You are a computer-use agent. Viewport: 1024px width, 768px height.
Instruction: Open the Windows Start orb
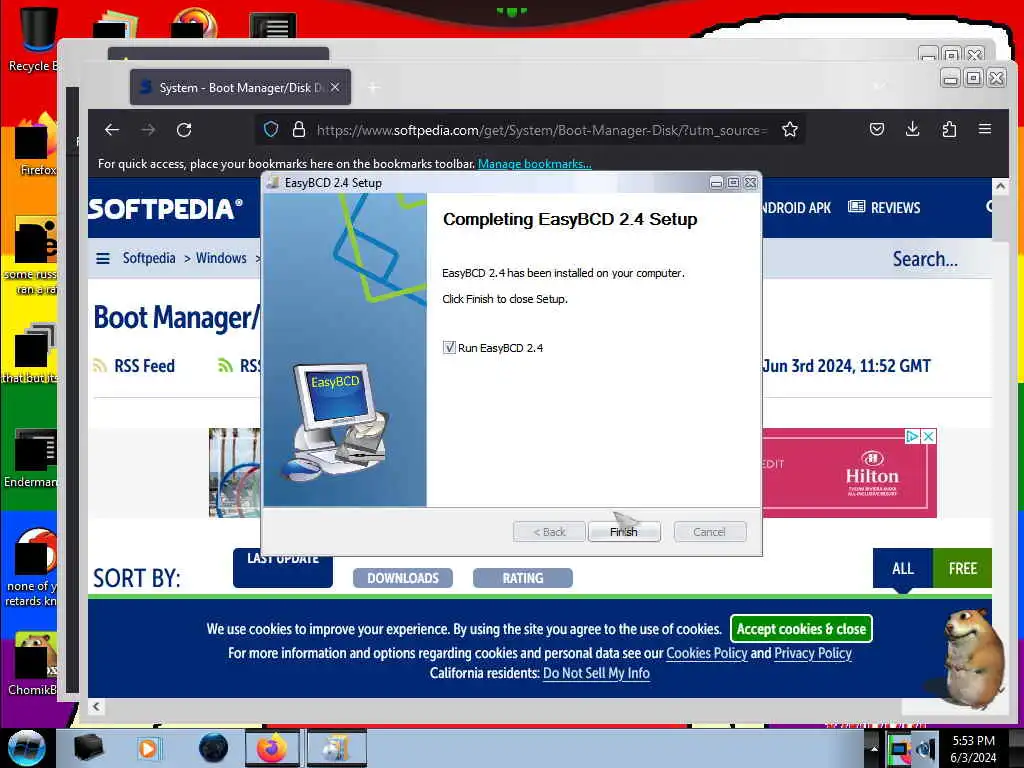pos(26,748)
